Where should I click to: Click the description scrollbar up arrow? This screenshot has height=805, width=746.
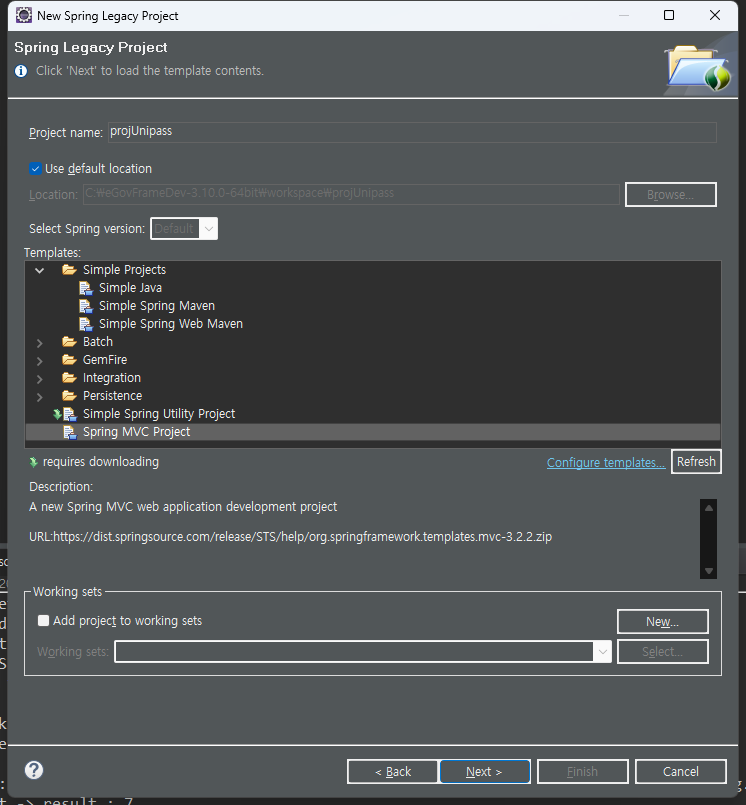[709, 508]
